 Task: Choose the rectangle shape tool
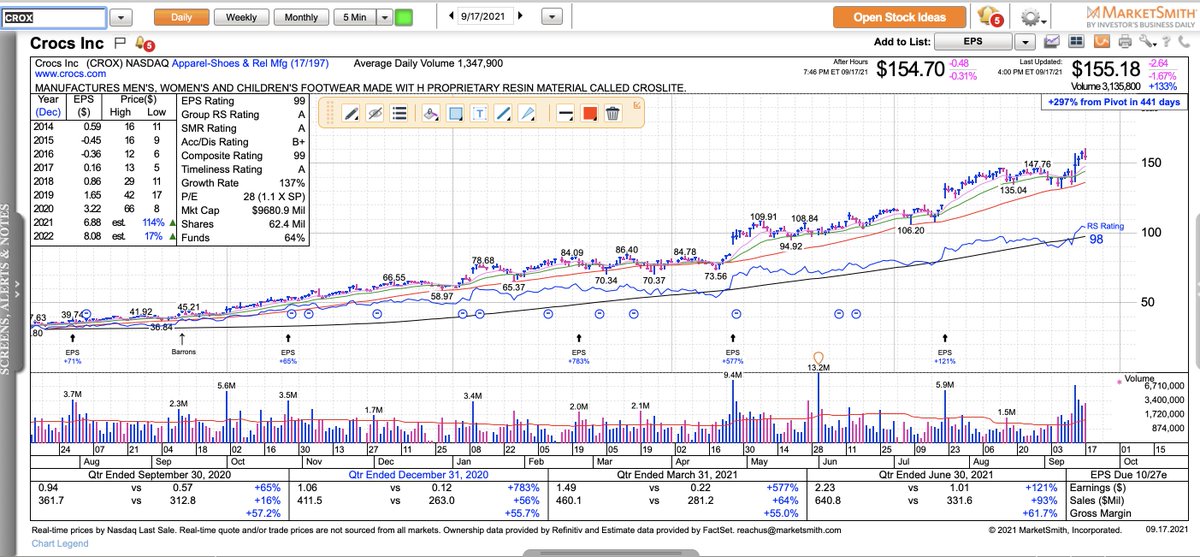455,114
